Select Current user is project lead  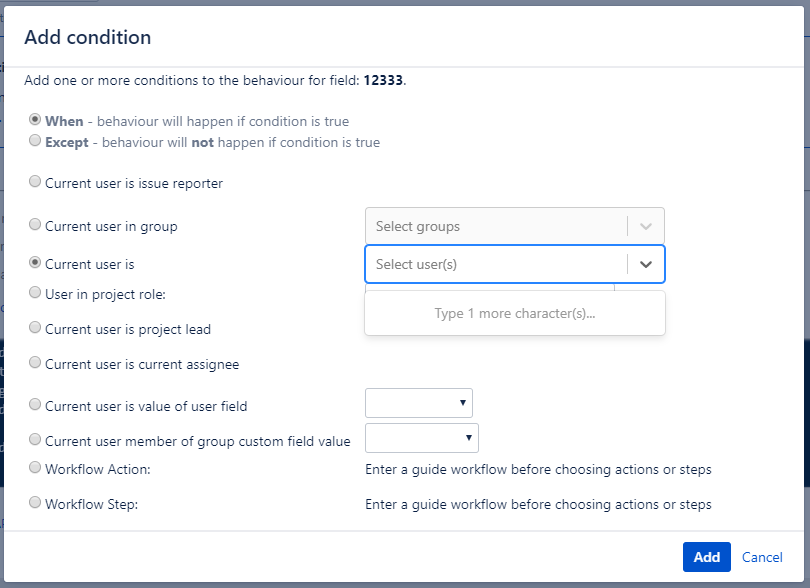click(35, 328)
